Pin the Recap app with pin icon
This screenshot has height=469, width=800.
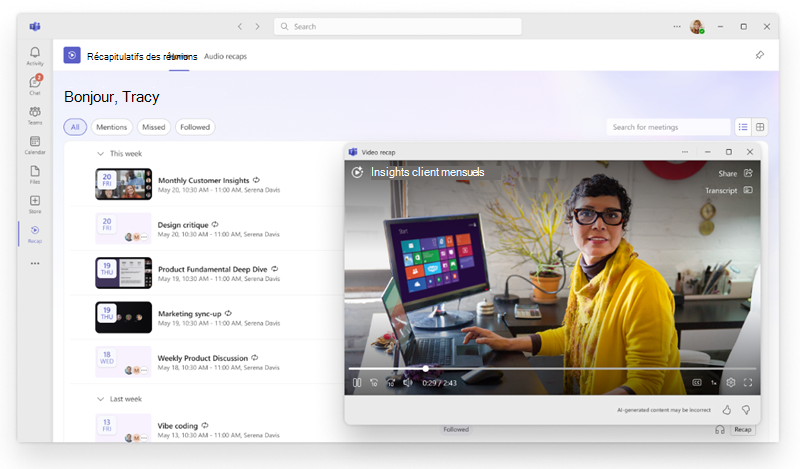(x=760, y=55)
